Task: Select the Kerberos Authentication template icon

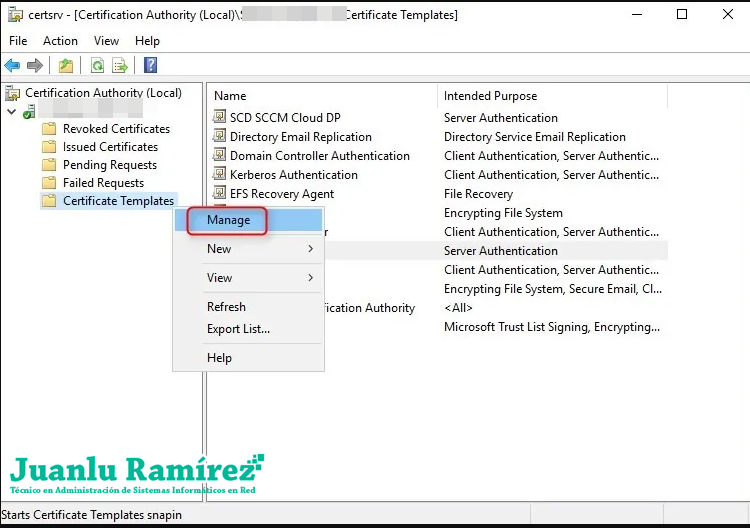Action: click(x=221, y=175)
